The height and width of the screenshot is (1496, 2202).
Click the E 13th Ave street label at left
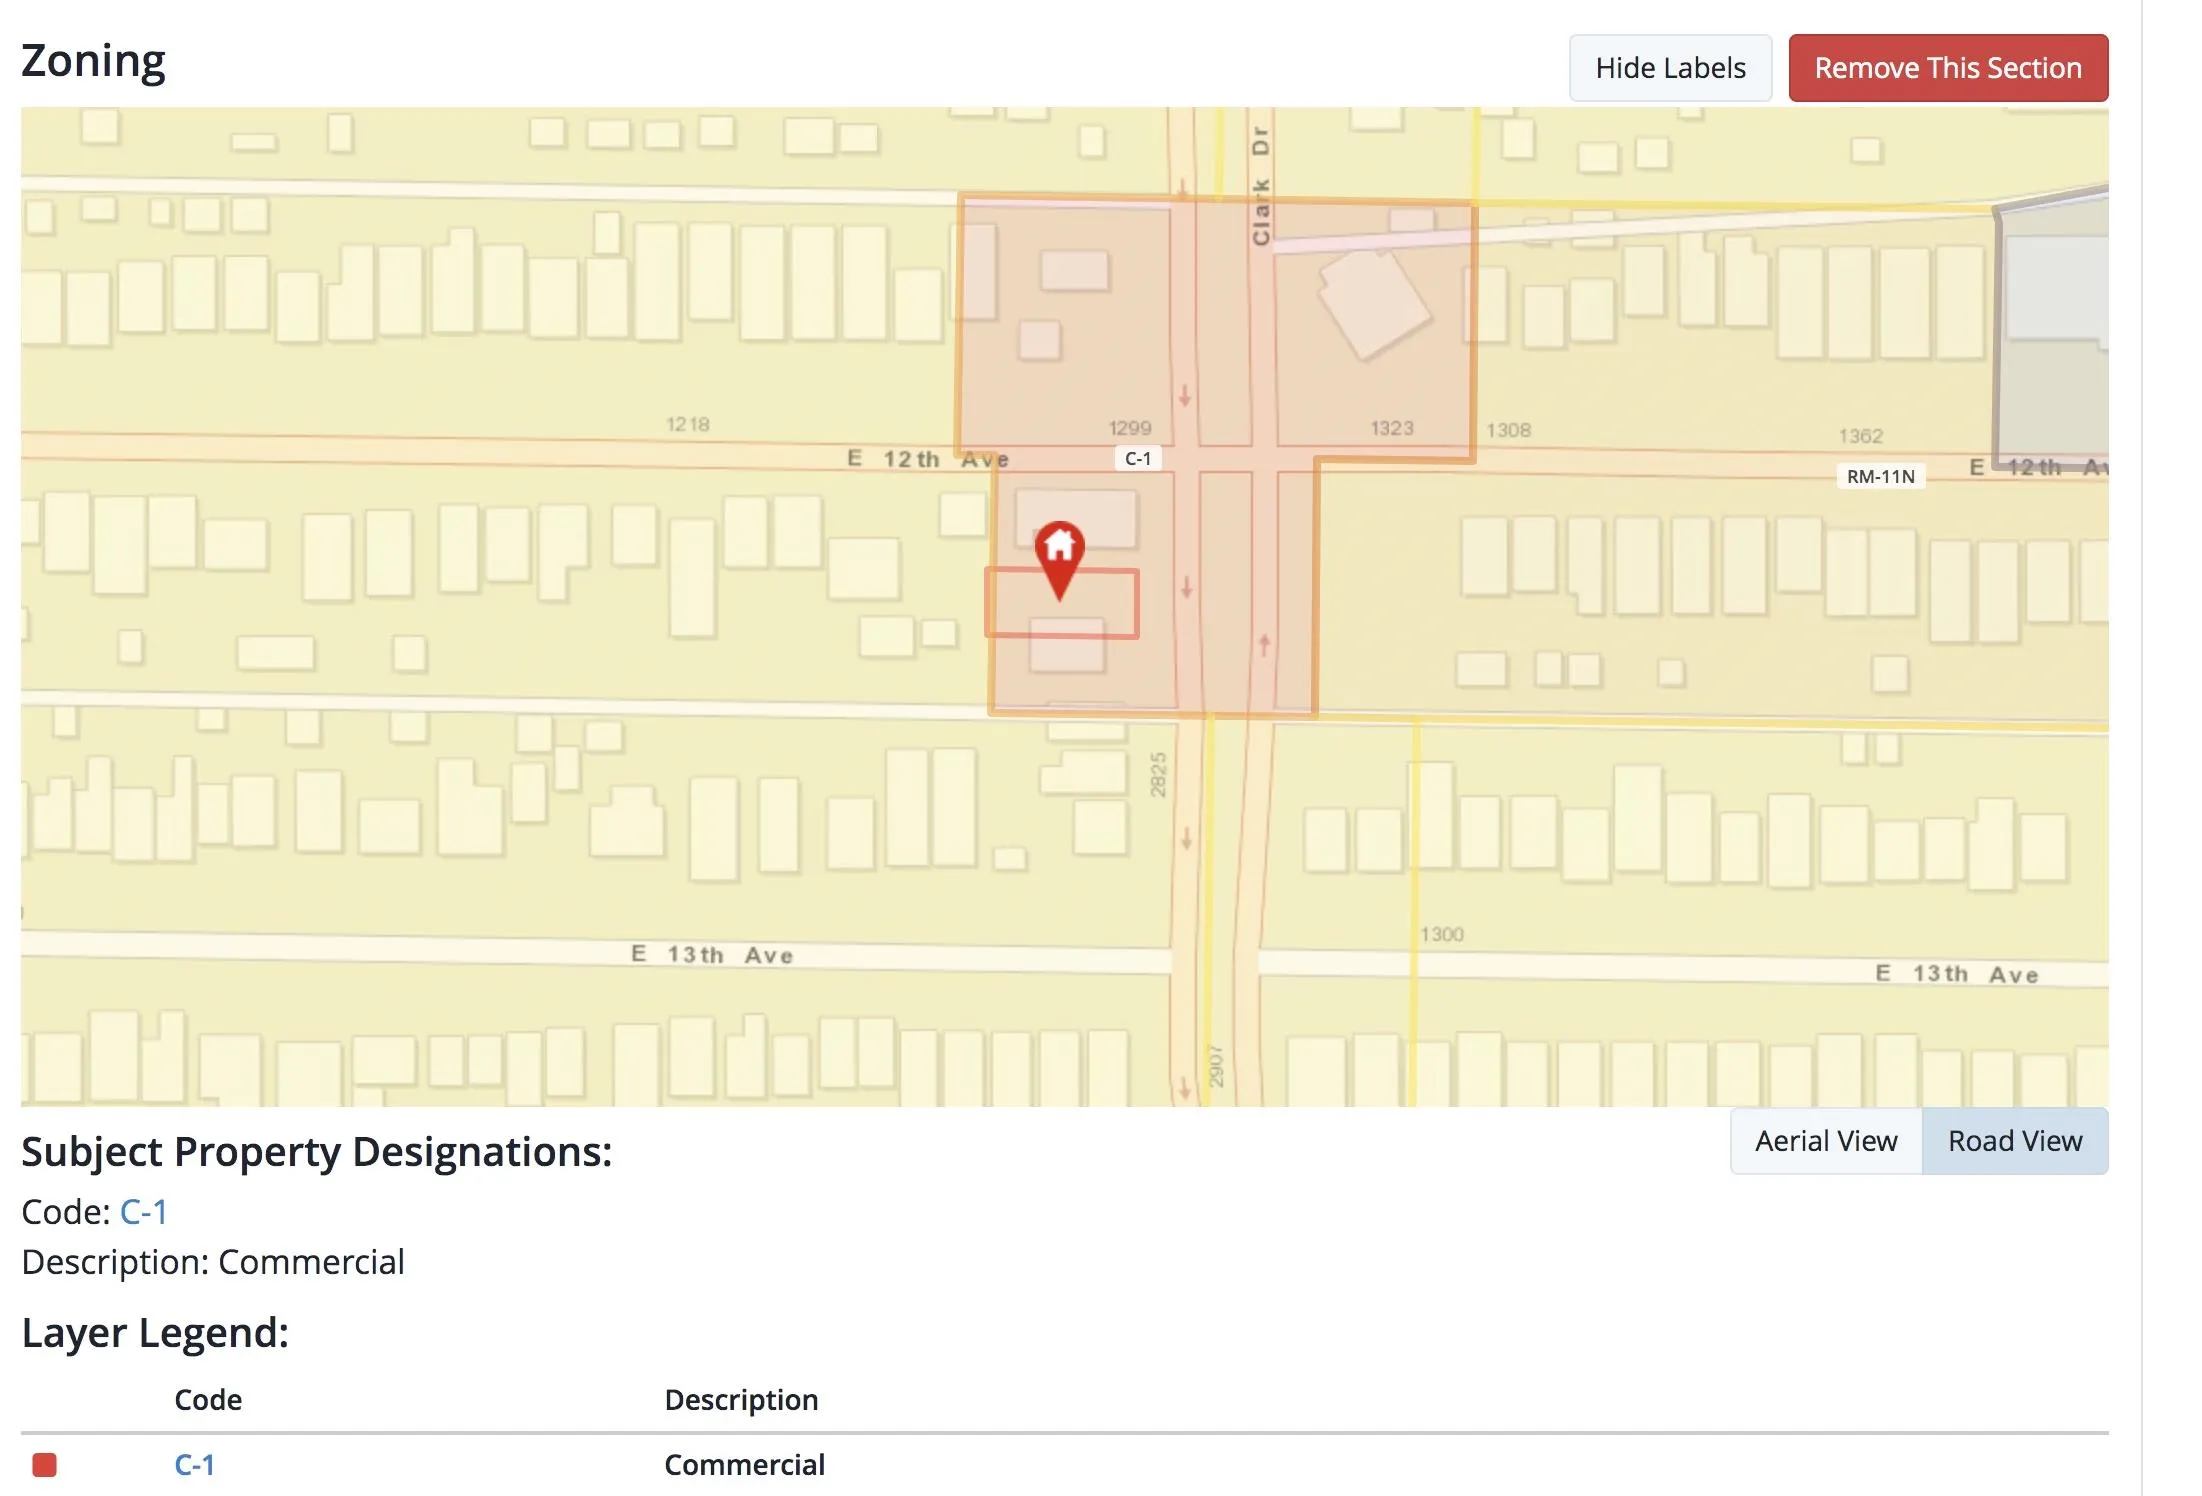click(x=711, y=955)
